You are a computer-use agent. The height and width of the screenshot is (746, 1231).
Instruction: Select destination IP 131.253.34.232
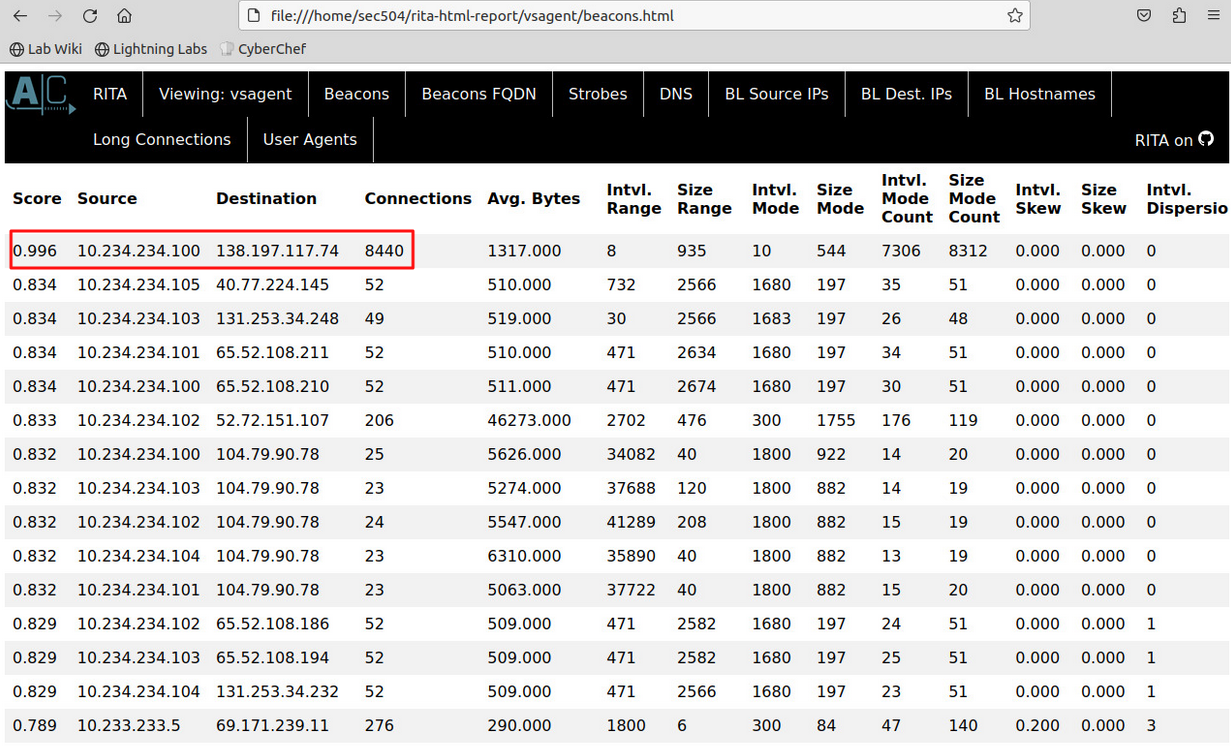[x=277, y=693]
